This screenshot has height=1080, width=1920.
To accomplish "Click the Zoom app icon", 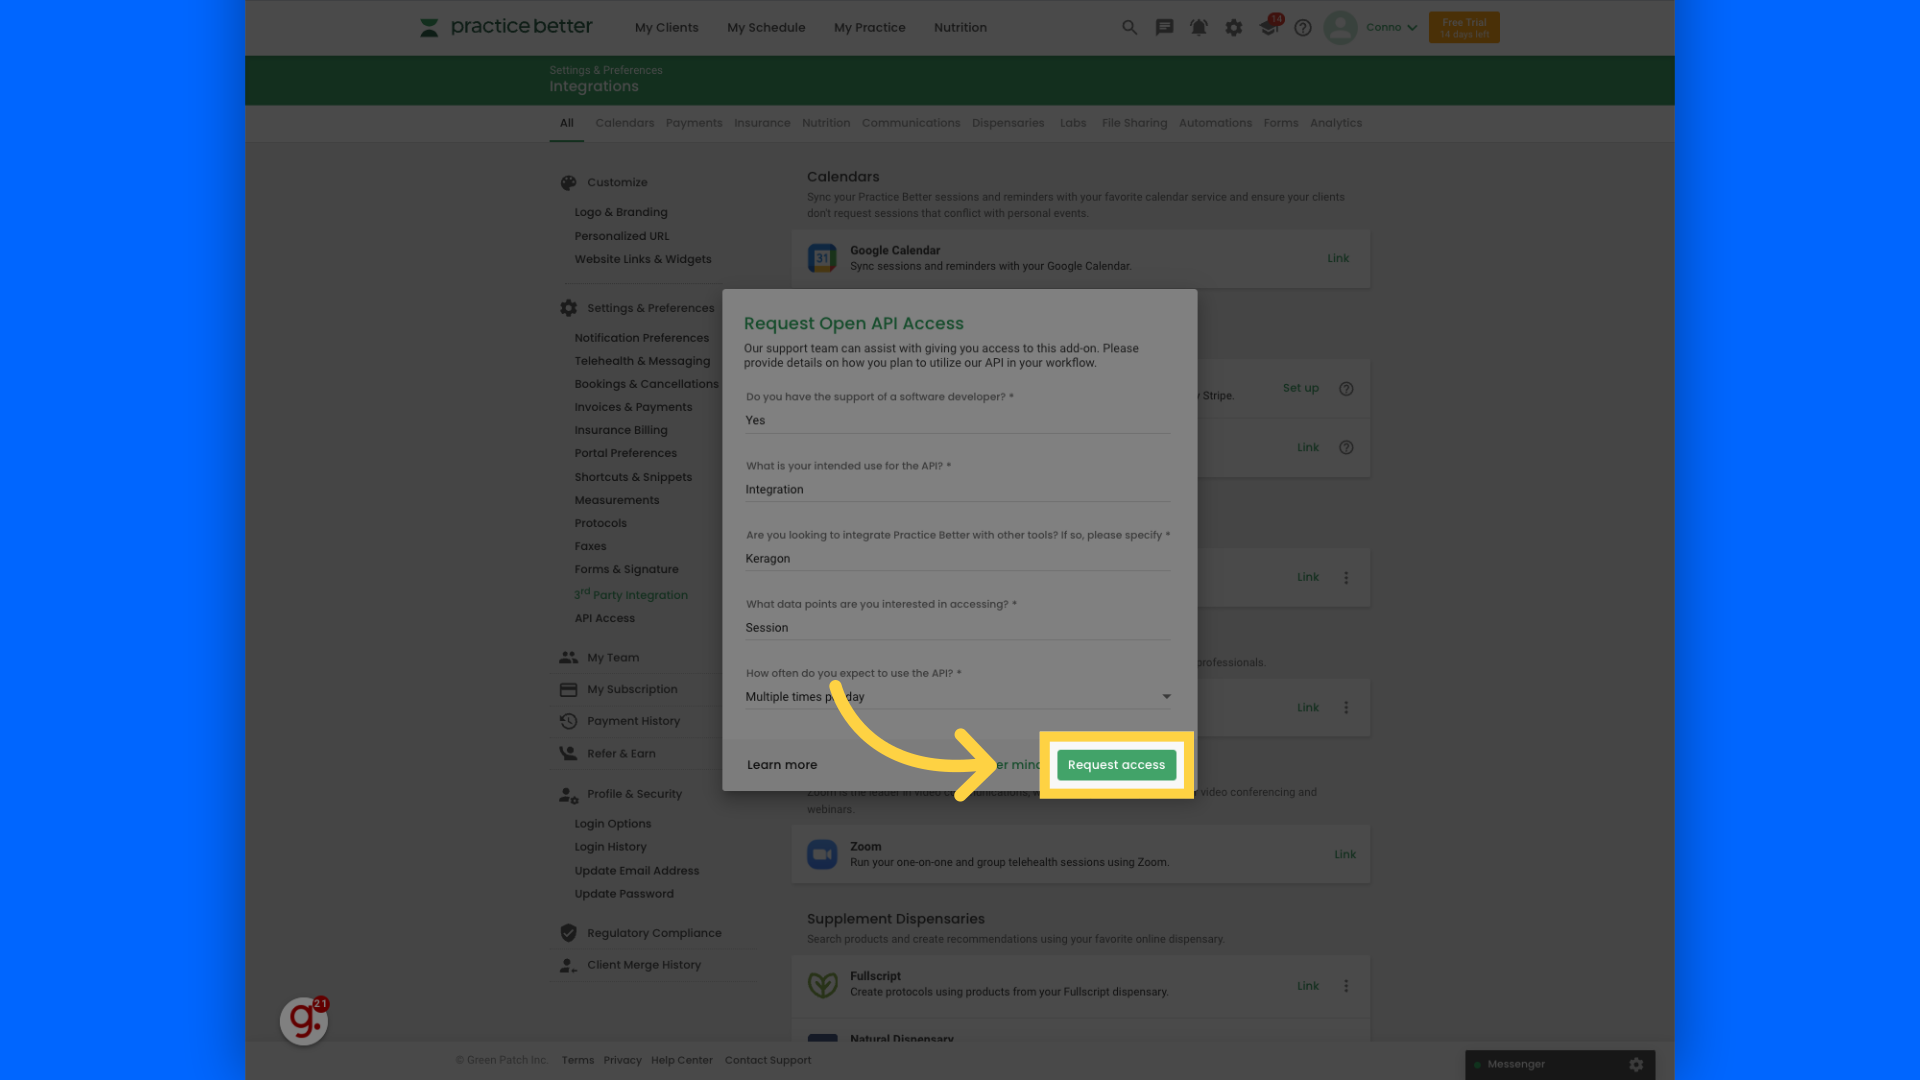I will click(822, 854).
